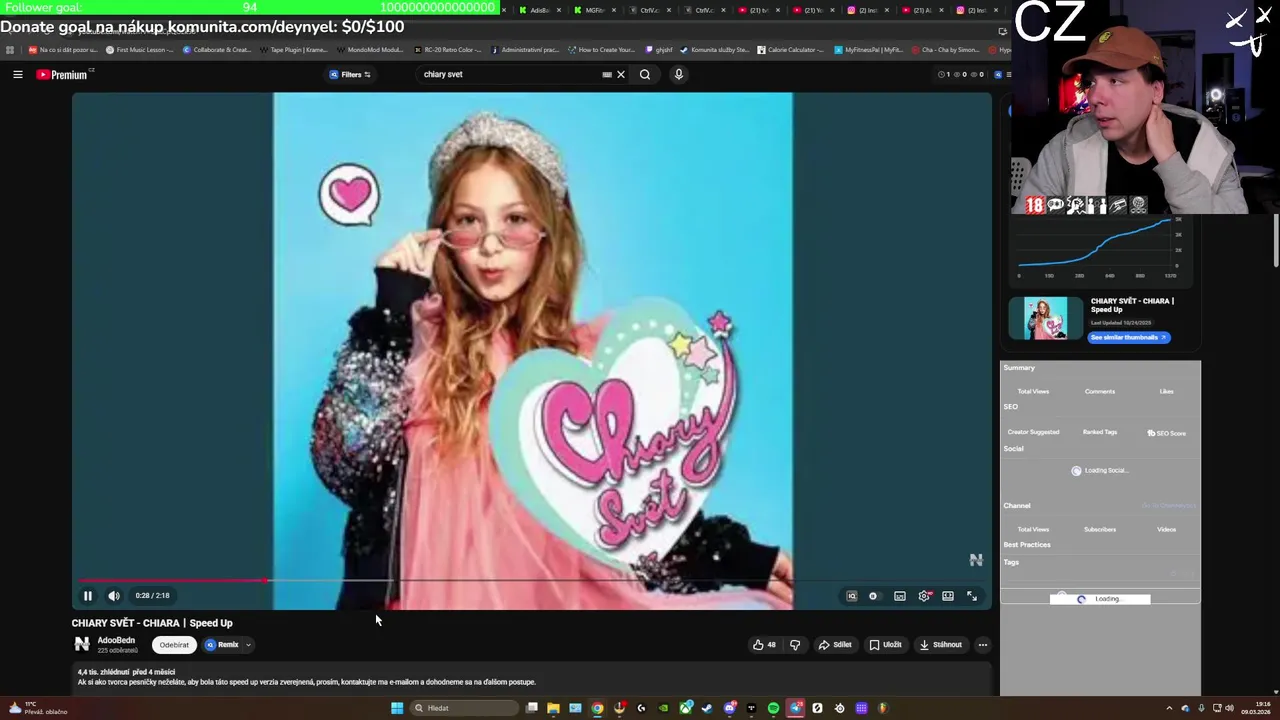Image resolution: width=1280 pixels, height=720 pixels.
Task: Open the CHIARY SVĚT thumbnail in vidIQ panel
Action: click(x=1045, y=319)
